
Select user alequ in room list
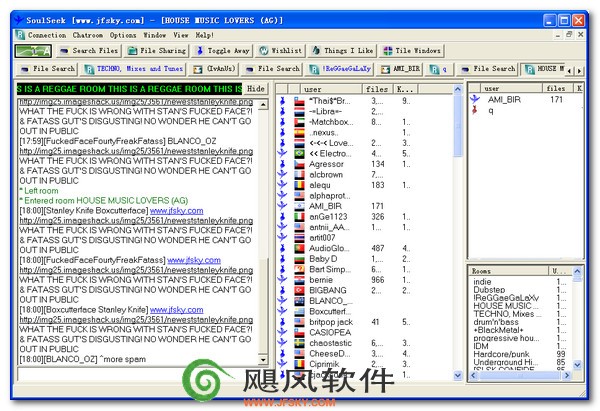320,185
